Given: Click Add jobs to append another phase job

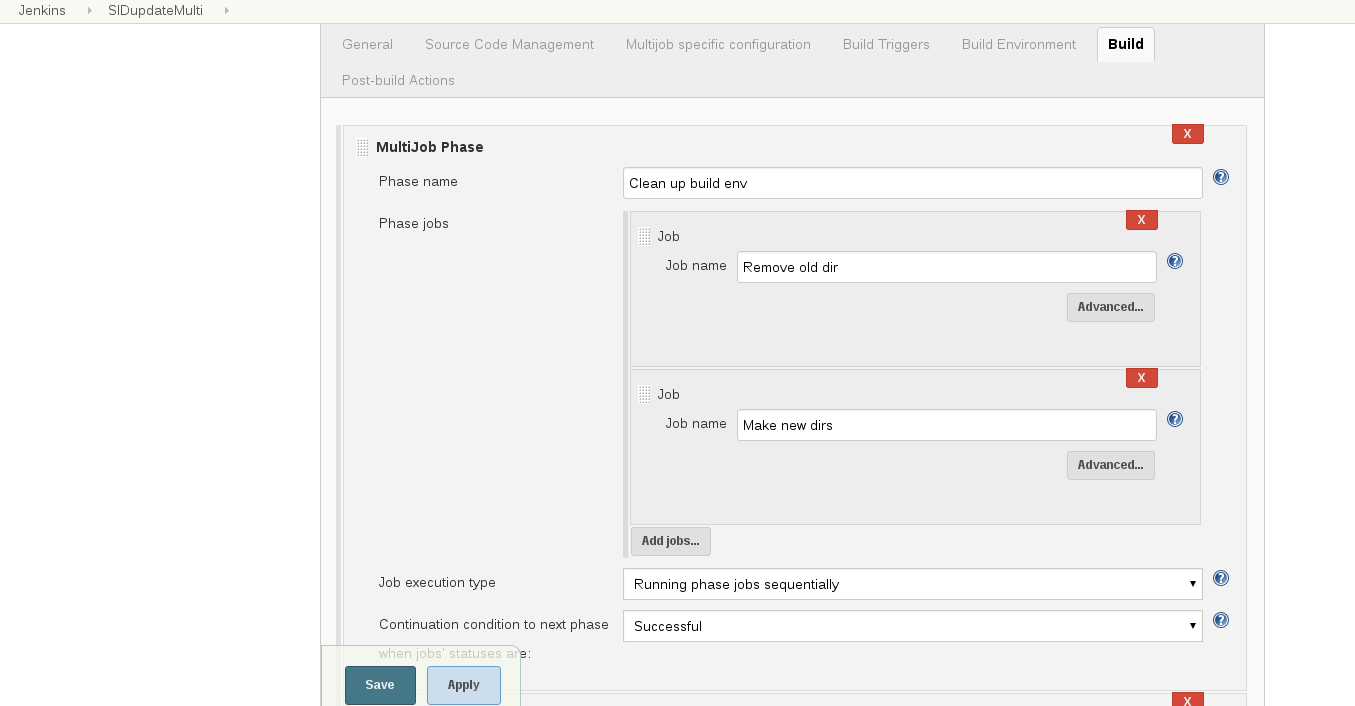Looking at the screenshot, I should tap(670, 541).
